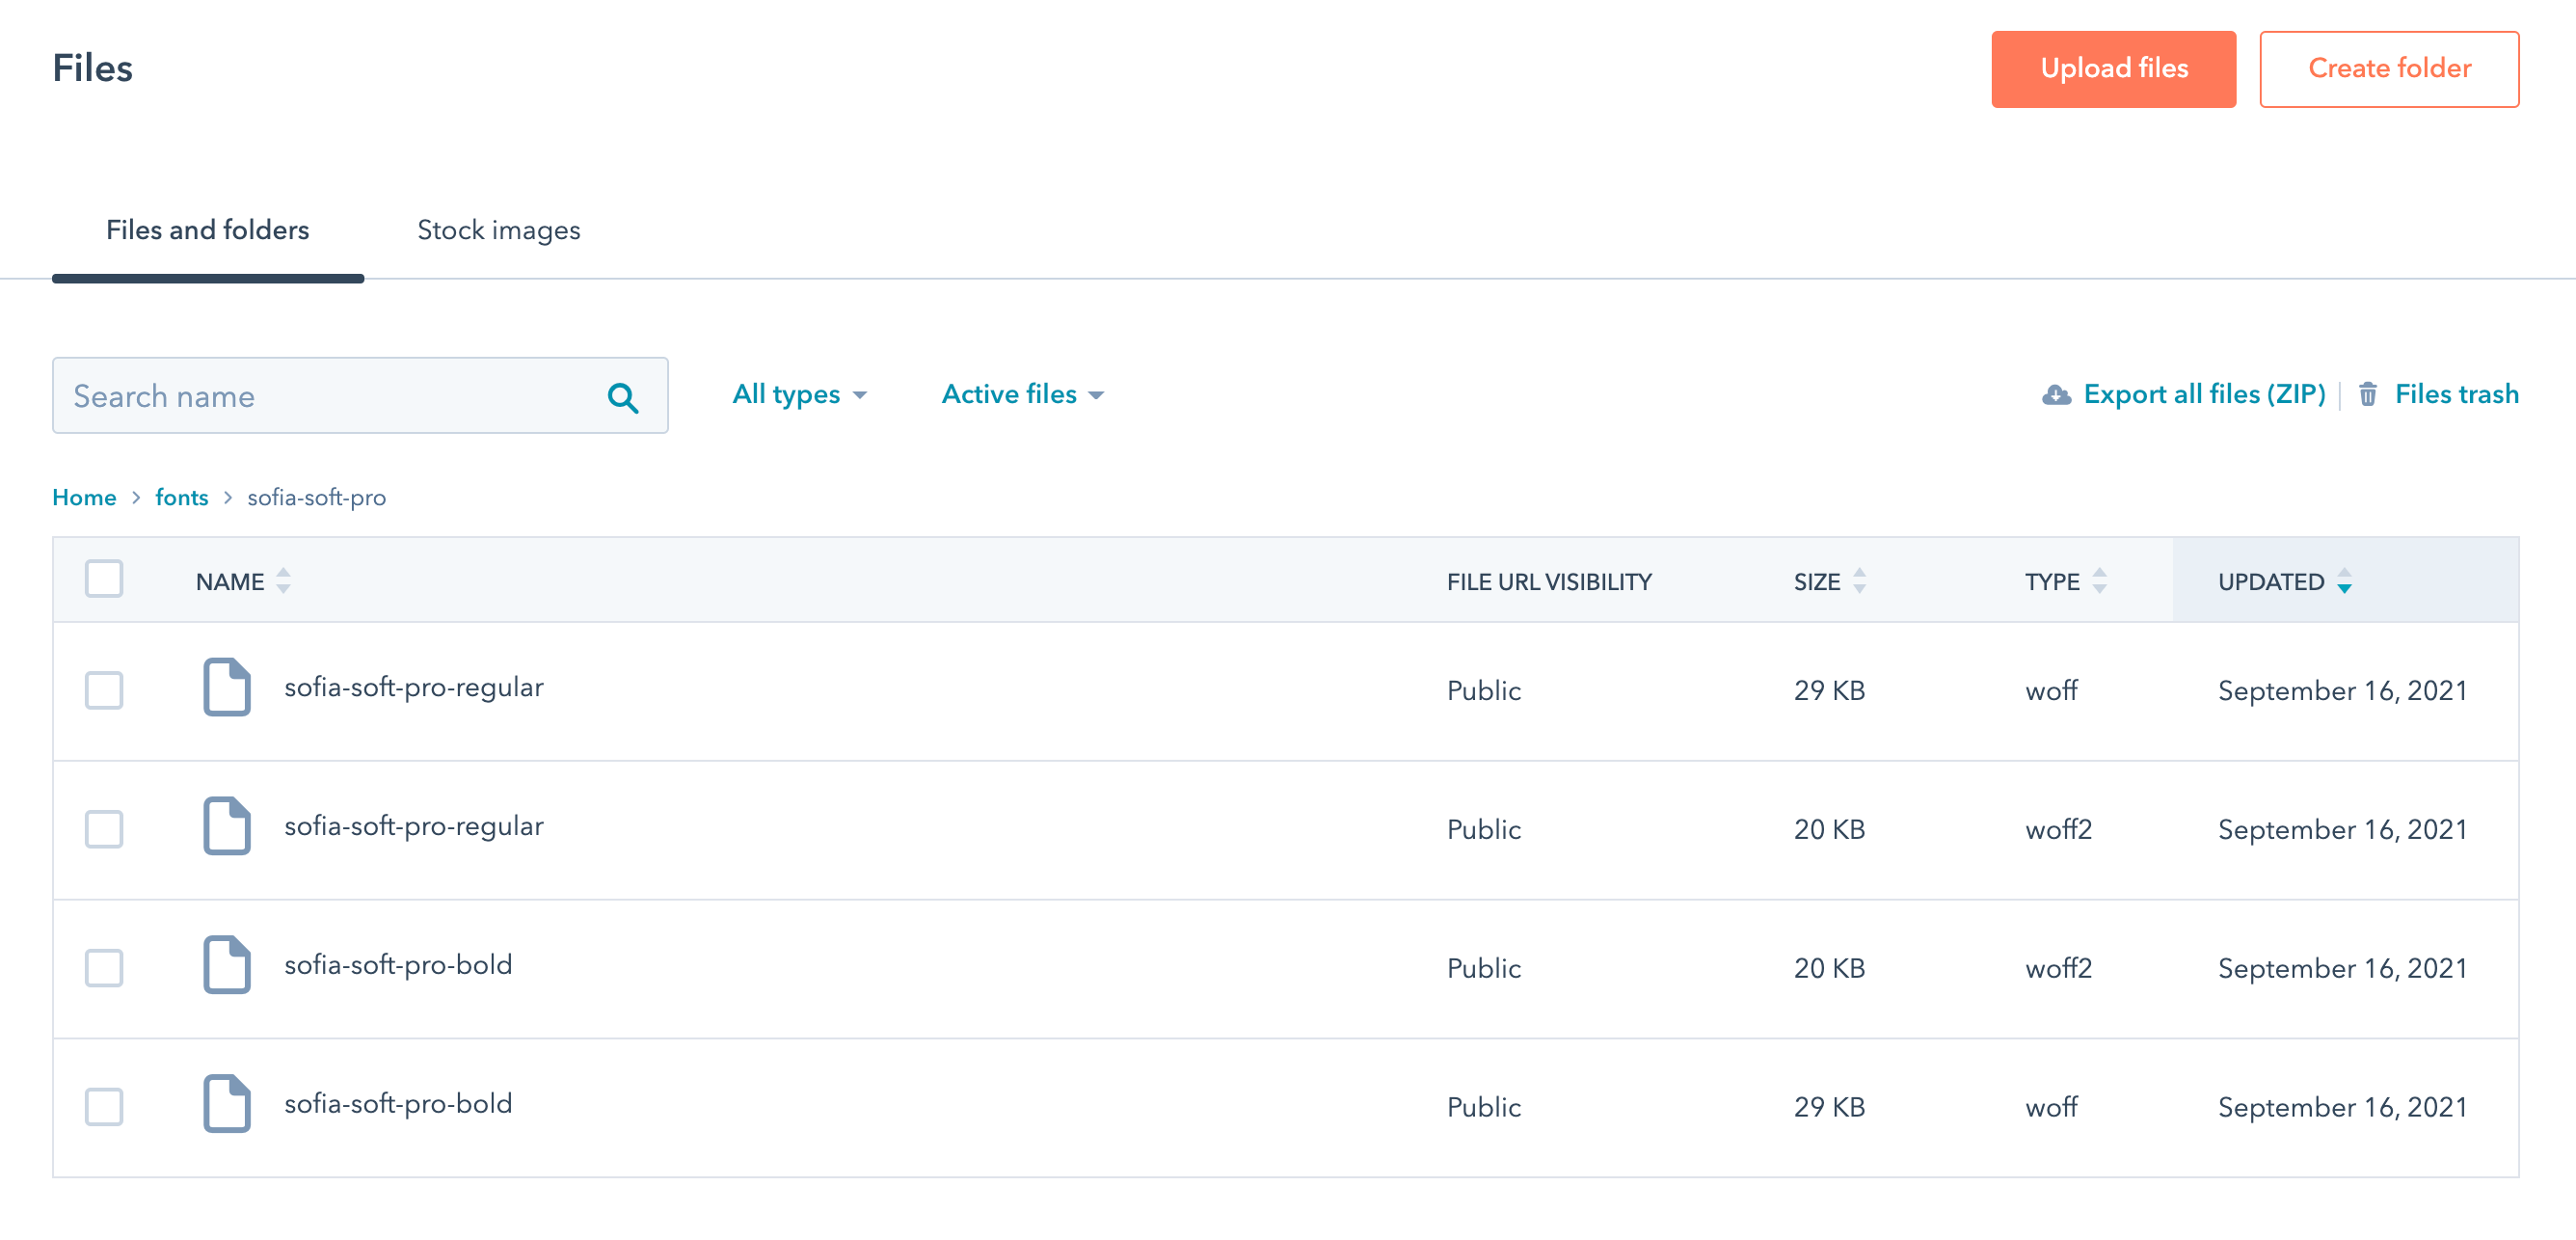Switch to Files and folders tab
Viewport: 2576px width, 1240px height.
(208, 230)
